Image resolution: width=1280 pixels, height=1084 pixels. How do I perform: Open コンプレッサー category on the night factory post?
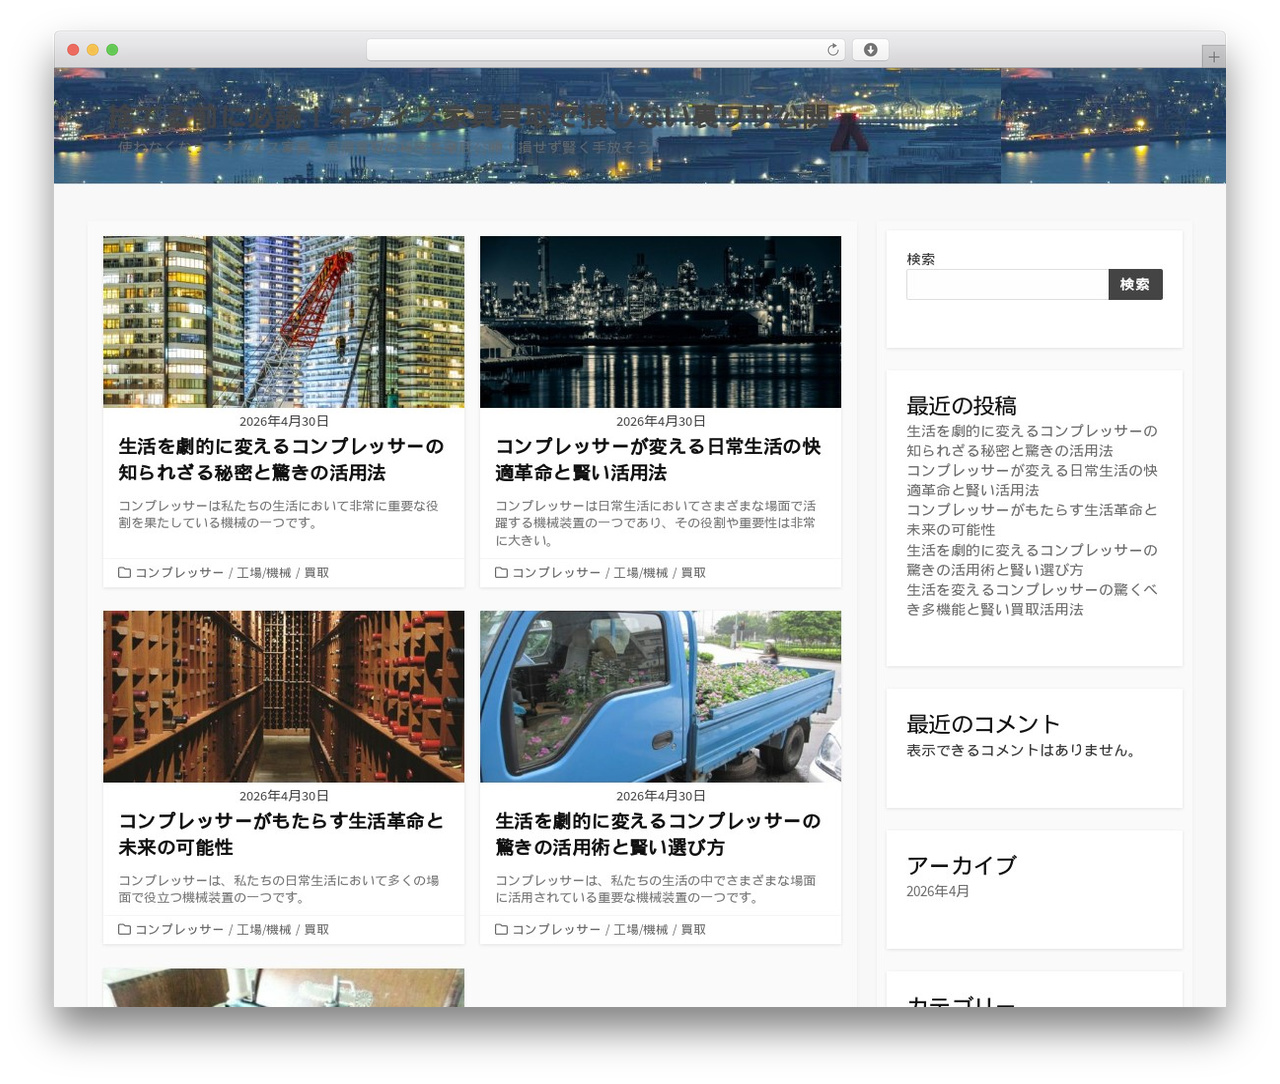557,573
